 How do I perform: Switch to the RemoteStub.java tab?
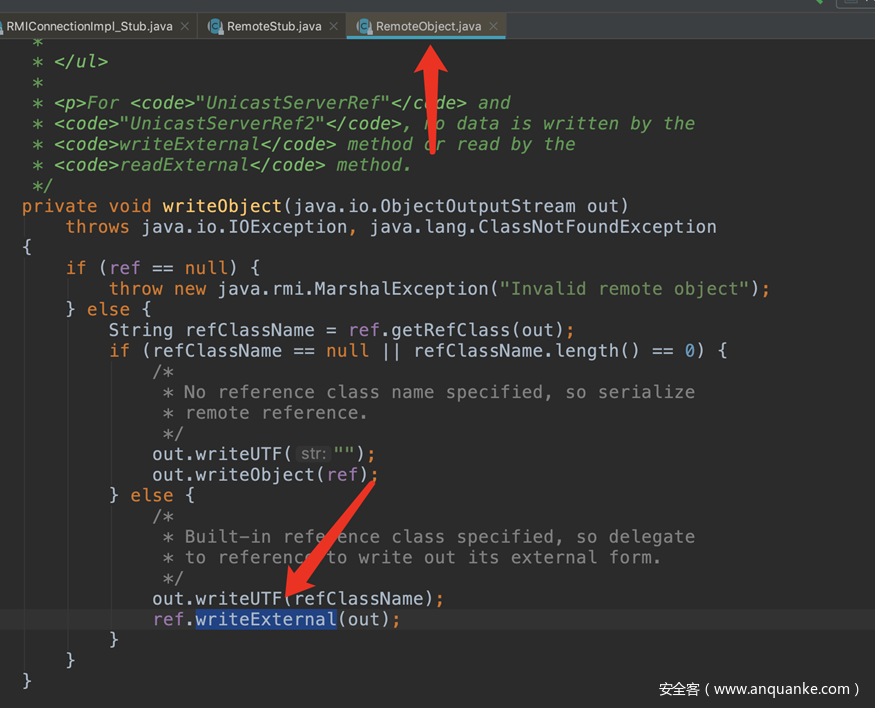click(274, 26)
